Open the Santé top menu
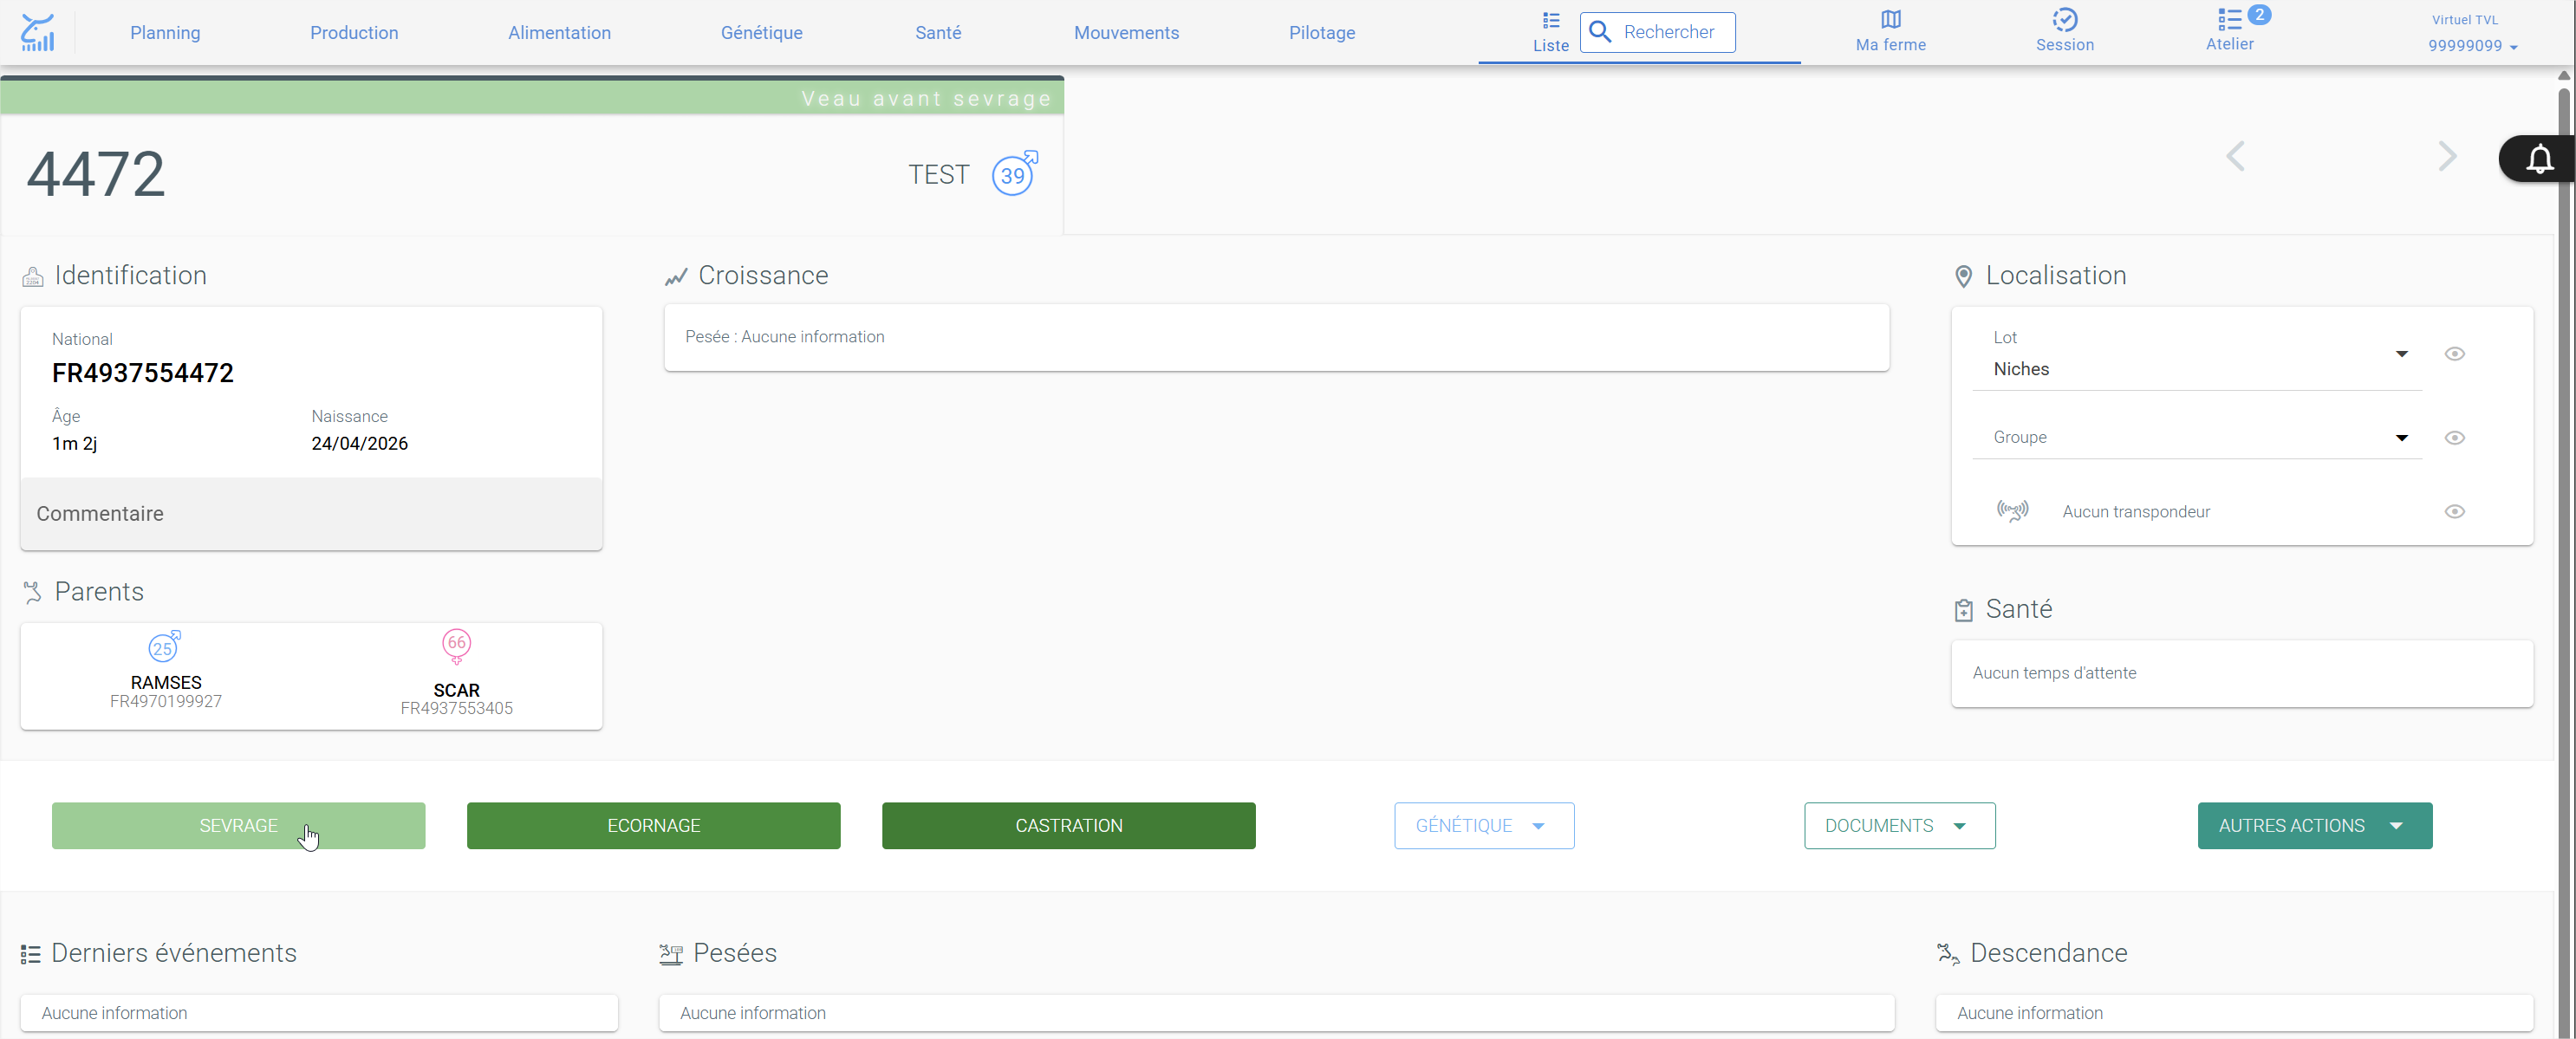 [x=937, y=33]
